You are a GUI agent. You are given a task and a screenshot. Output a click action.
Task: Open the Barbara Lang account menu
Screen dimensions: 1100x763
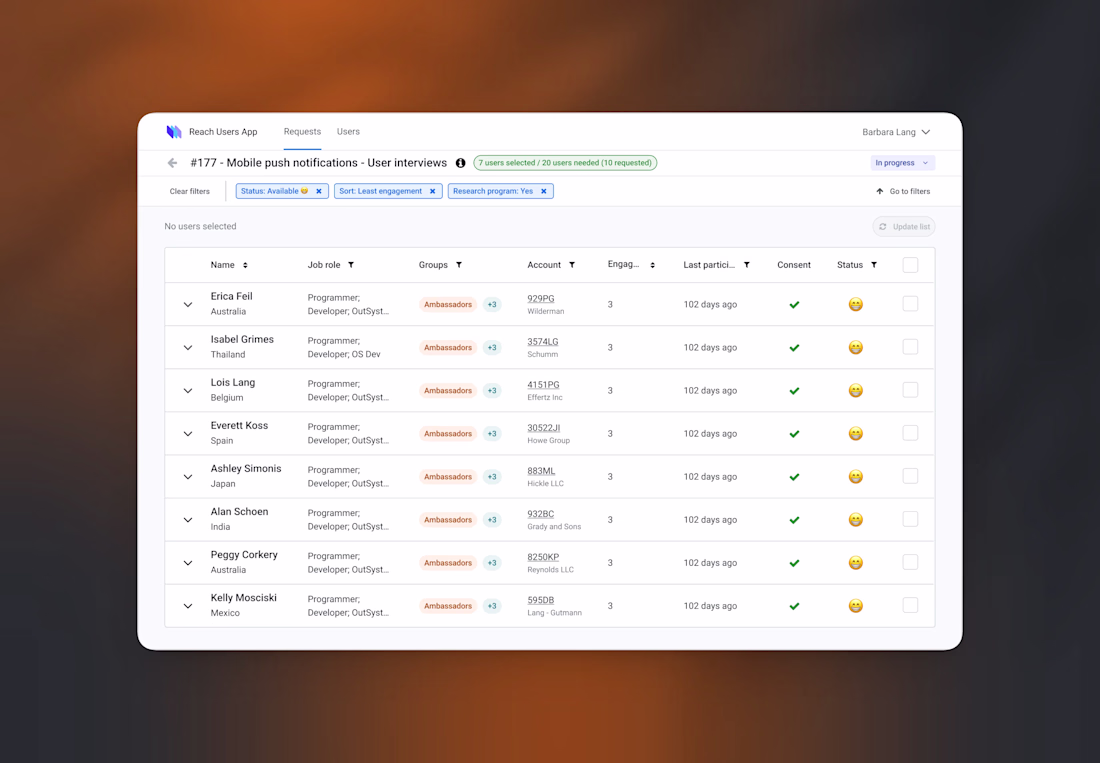[896, 132]
